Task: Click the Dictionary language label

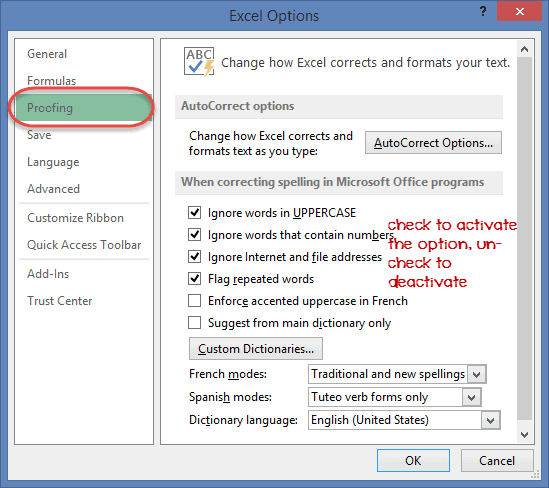Action: (243, 420)
